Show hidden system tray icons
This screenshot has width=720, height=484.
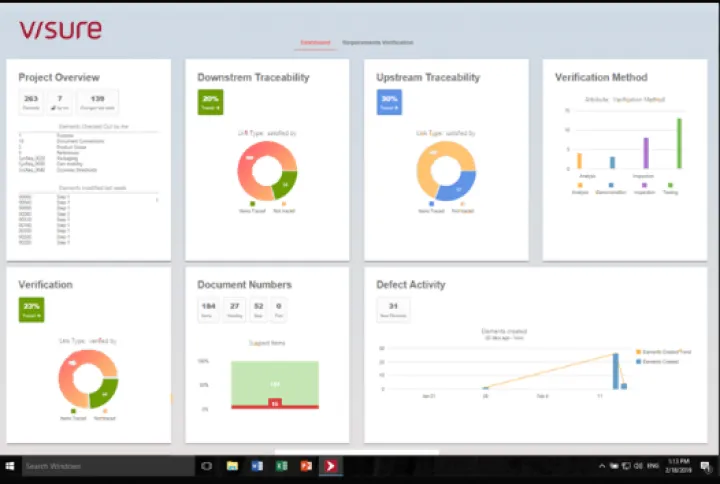point(601,466)
